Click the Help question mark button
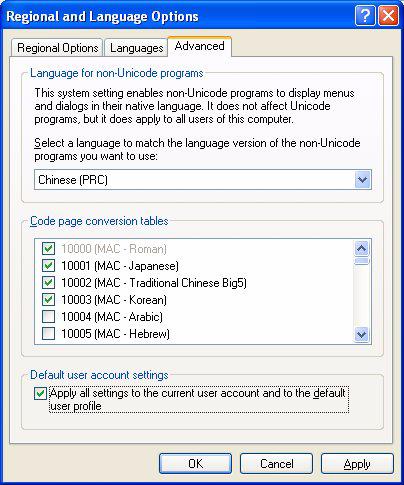 point(365,16)
